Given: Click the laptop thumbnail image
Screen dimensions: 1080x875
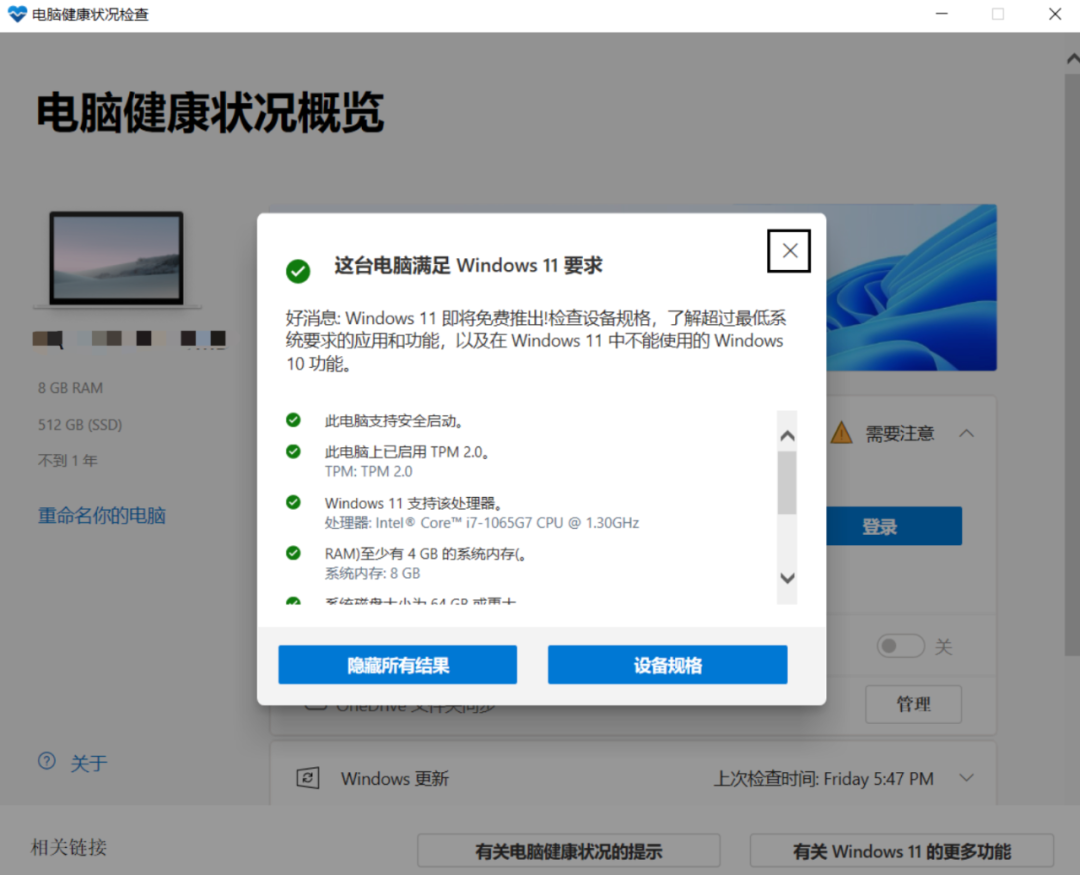Looking at the screenshot, I should click(116, 259).
